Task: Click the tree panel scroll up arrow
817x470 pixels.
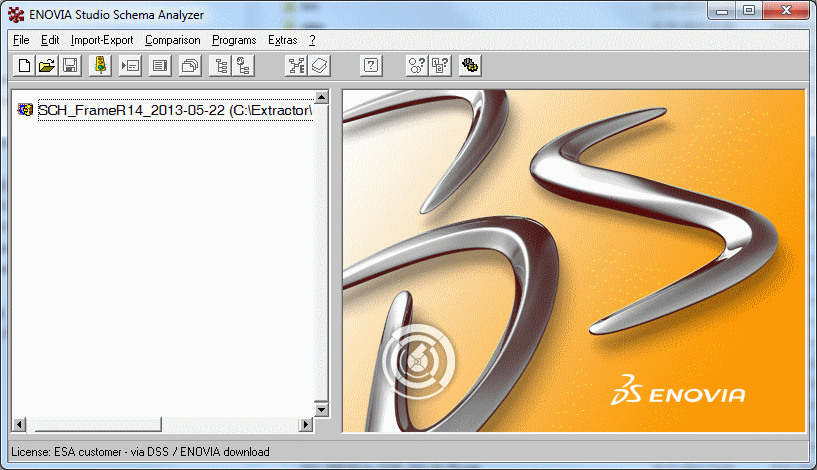Action: (x=321, y=97)
